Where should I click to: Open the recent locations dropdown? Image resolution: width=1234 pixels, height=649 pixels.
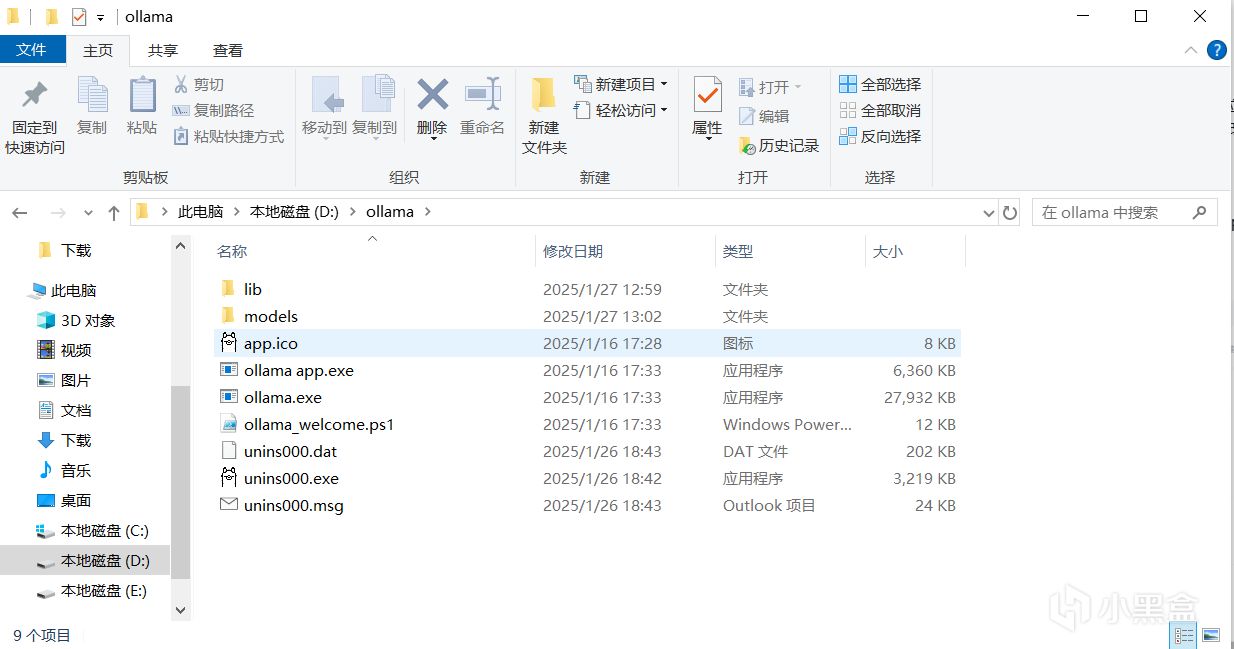tap(88, 213)
